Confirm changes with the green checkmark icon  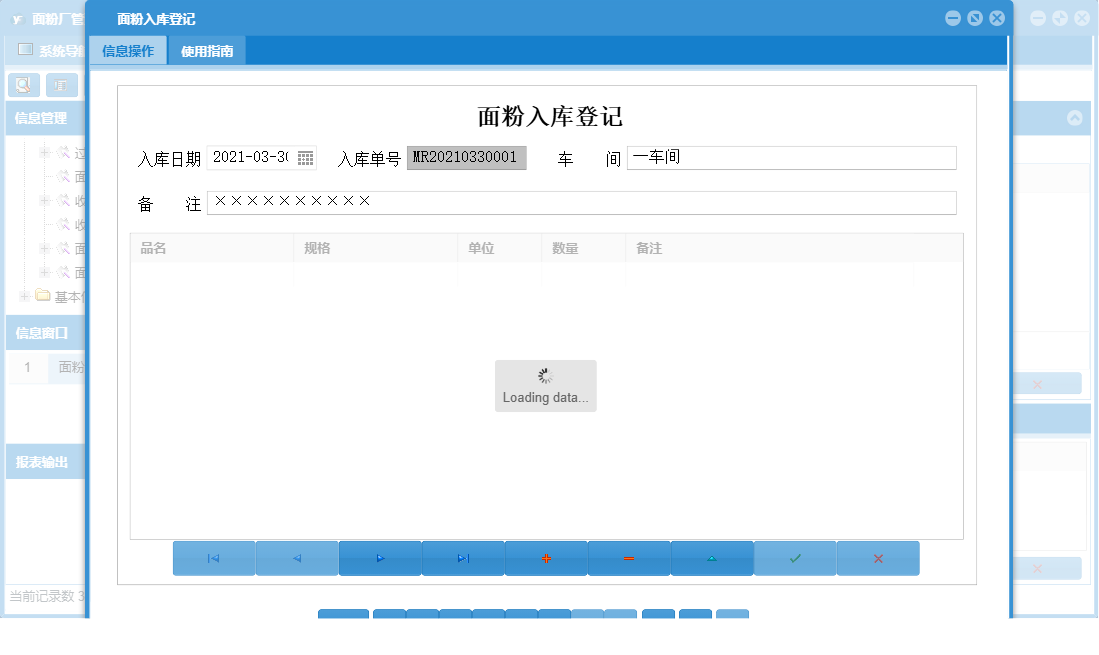(795, 558)
